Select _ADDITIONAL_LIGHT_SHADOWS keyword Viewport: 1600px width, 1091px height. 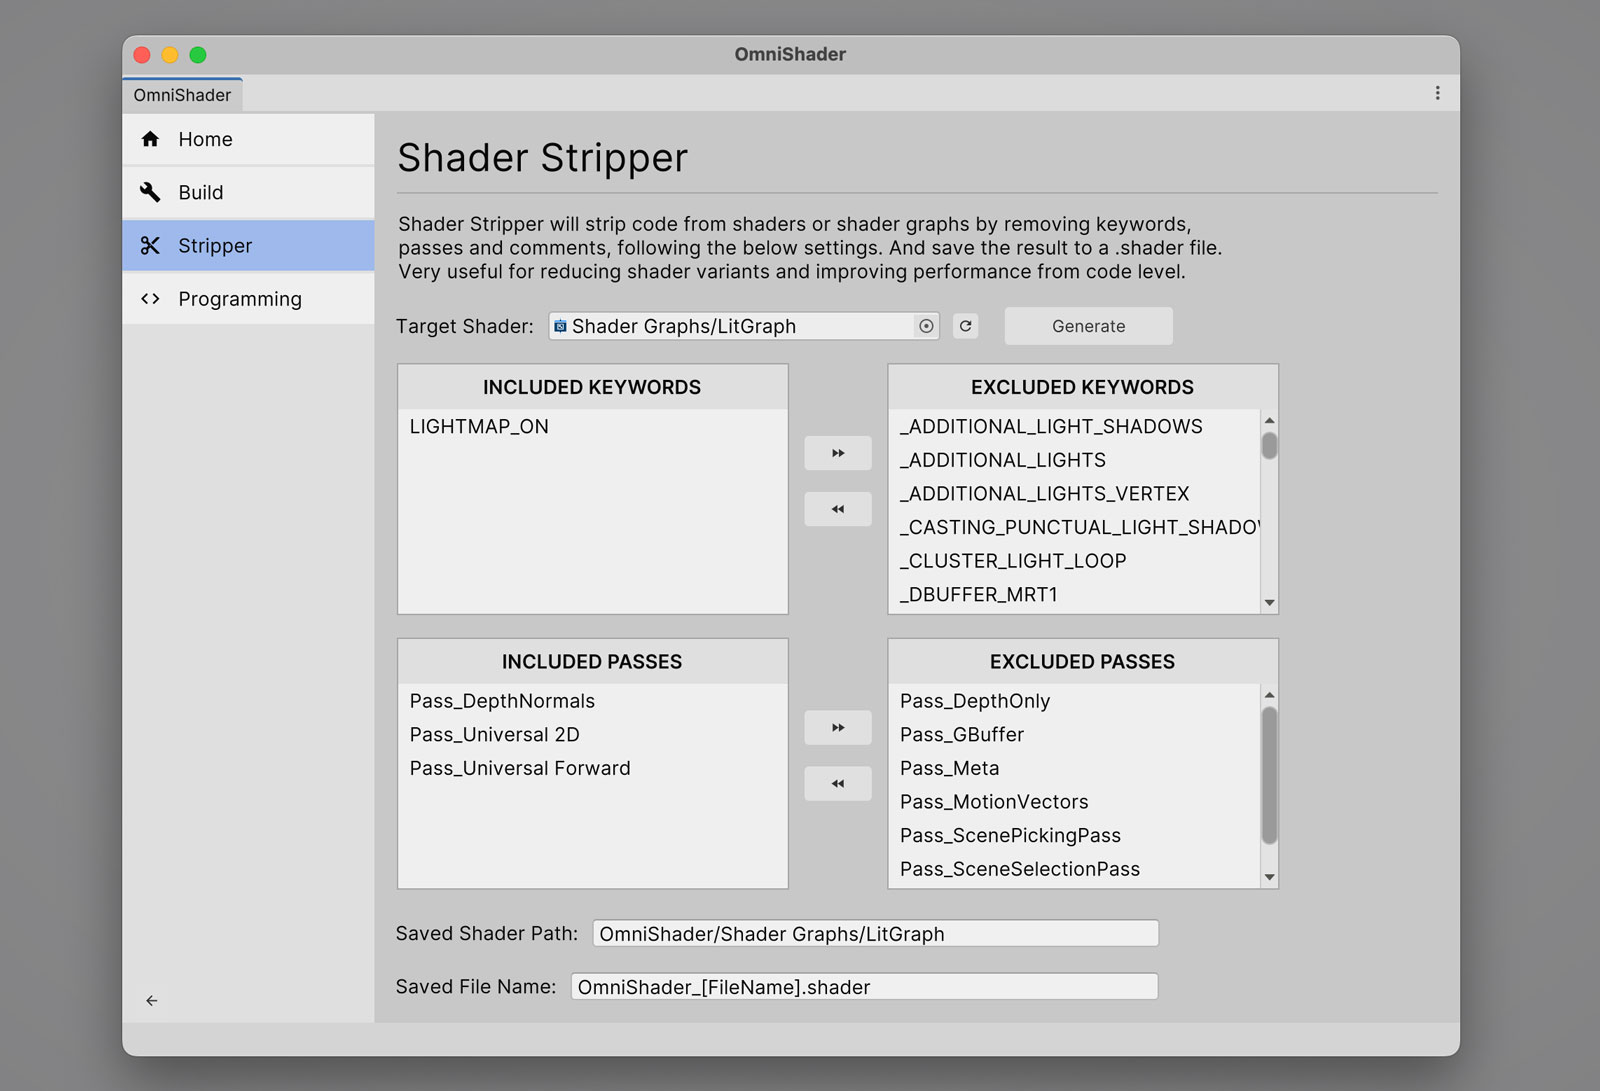tap(1074, 426)
